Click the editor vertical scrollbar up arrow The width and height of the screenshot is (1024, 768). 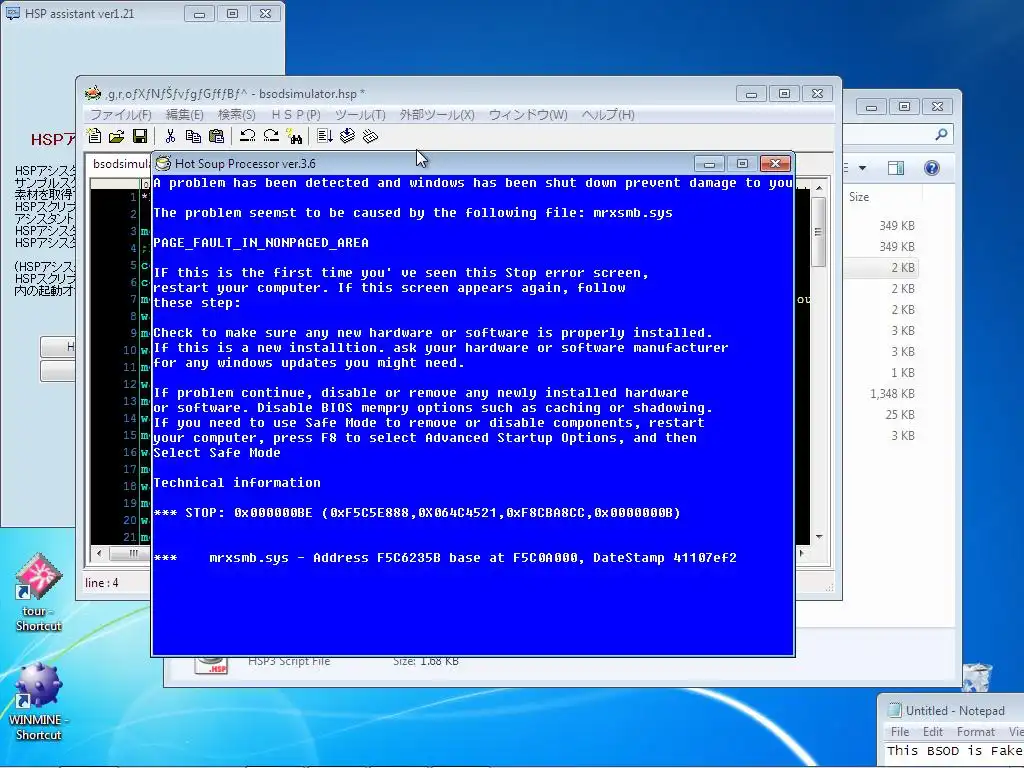[x=819, y=188]
